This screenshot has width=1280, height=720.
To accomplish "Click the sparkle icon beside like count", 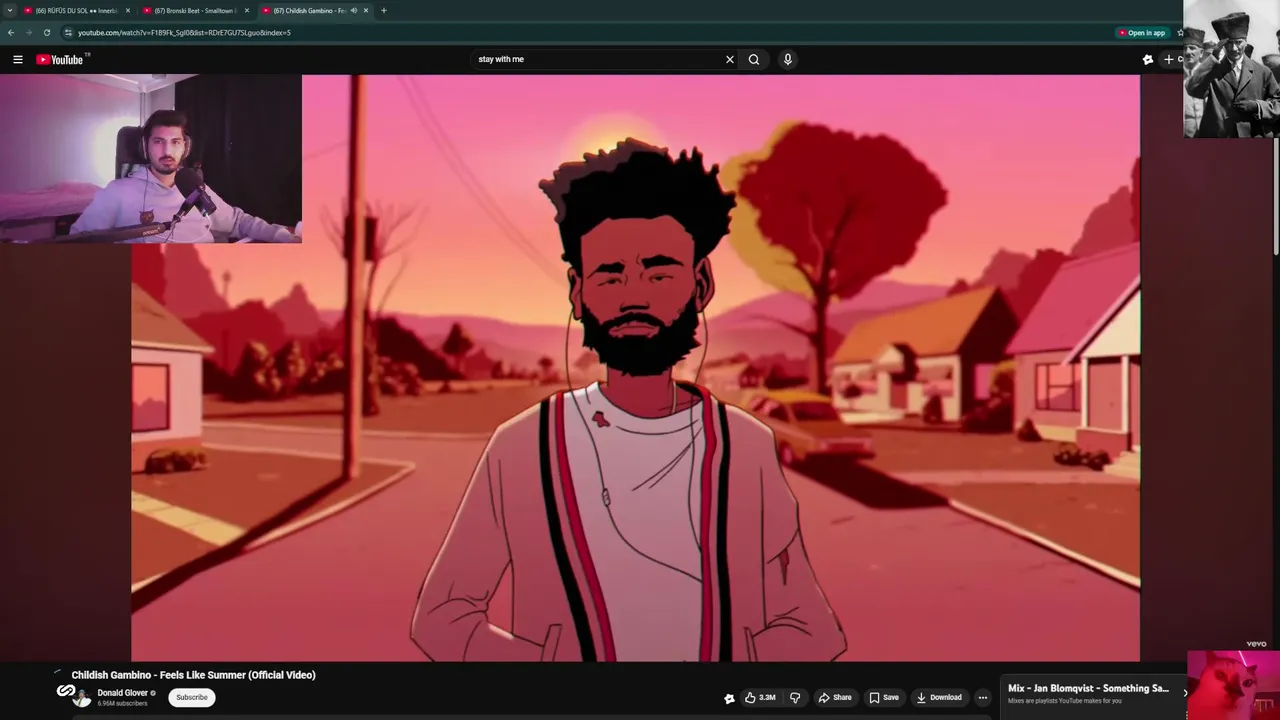I will (729, 698).
